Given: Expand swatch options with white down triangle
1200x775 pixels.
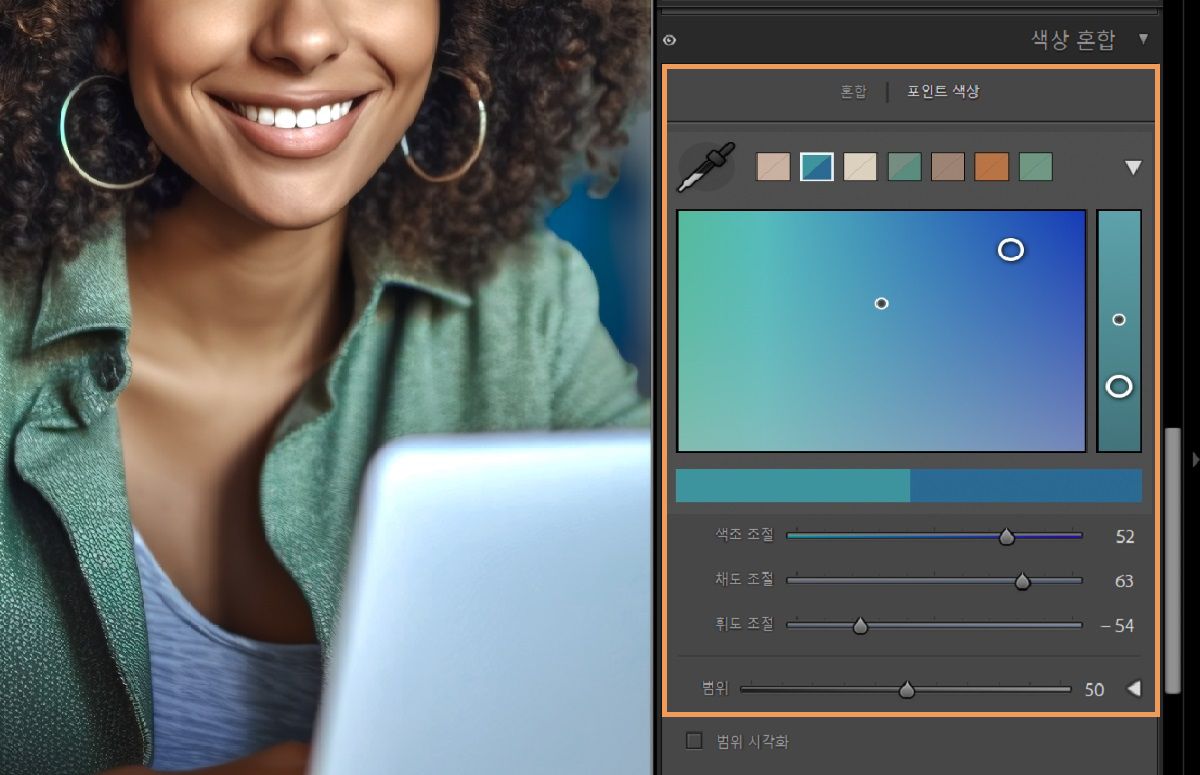Looking at the screenshot, I should pyautogui.click(x=1133, y=168).
